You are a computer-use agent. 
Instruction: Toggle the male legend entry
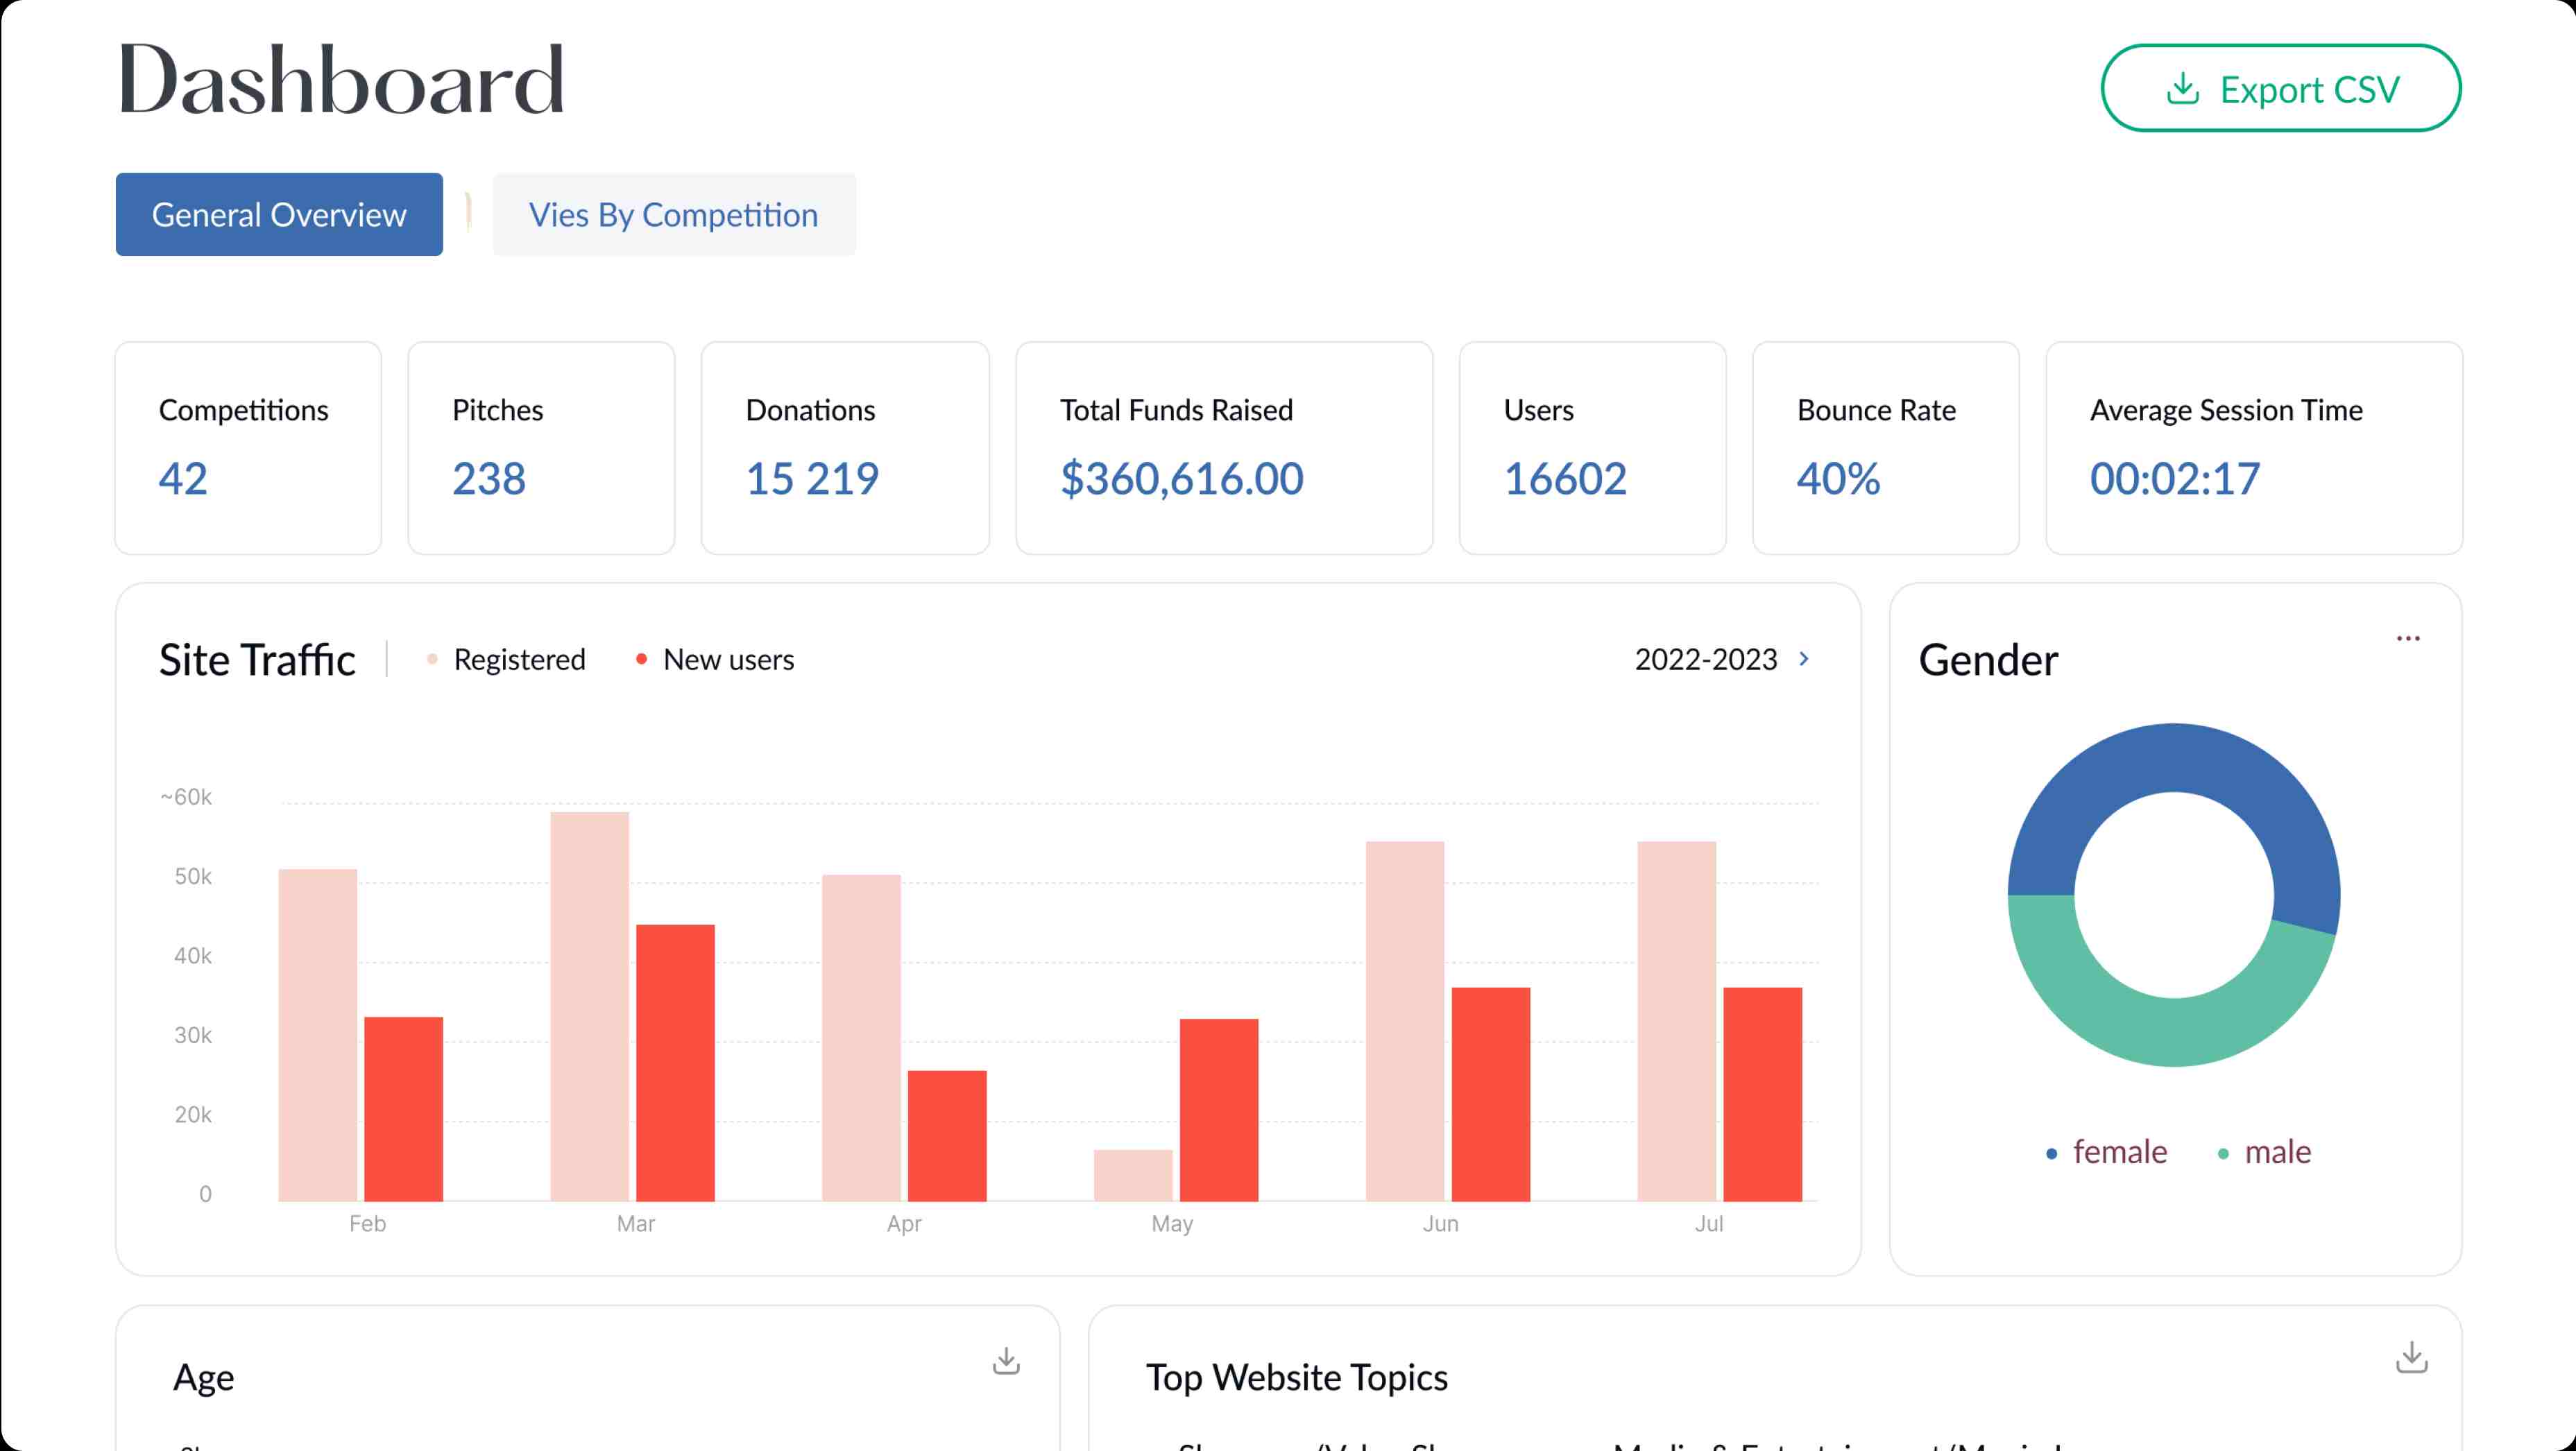click(2264, 1152)
